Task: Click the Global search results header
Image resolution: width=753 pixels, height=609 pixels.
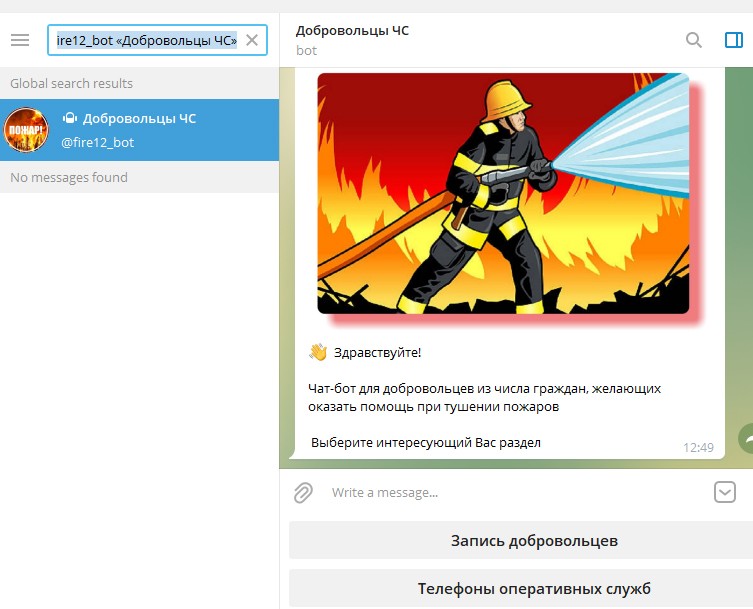Action: (71, 83)
